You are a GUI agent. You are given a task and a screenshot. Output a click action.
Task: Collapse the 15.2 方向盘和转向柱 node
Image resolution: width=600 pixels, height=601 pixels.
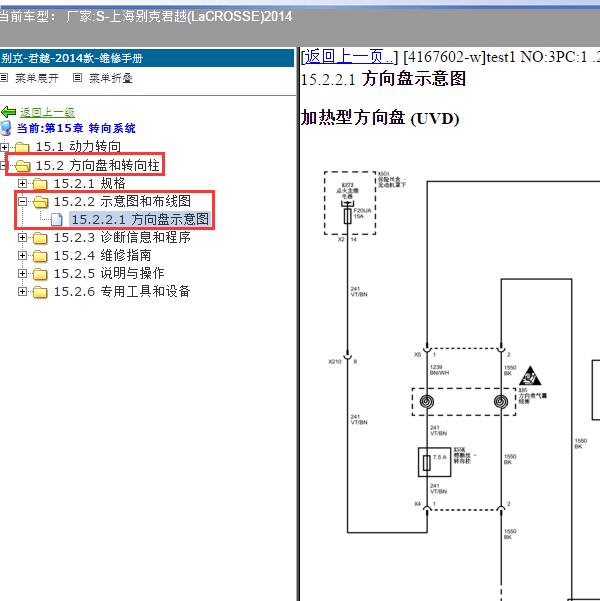click(3, 166)
